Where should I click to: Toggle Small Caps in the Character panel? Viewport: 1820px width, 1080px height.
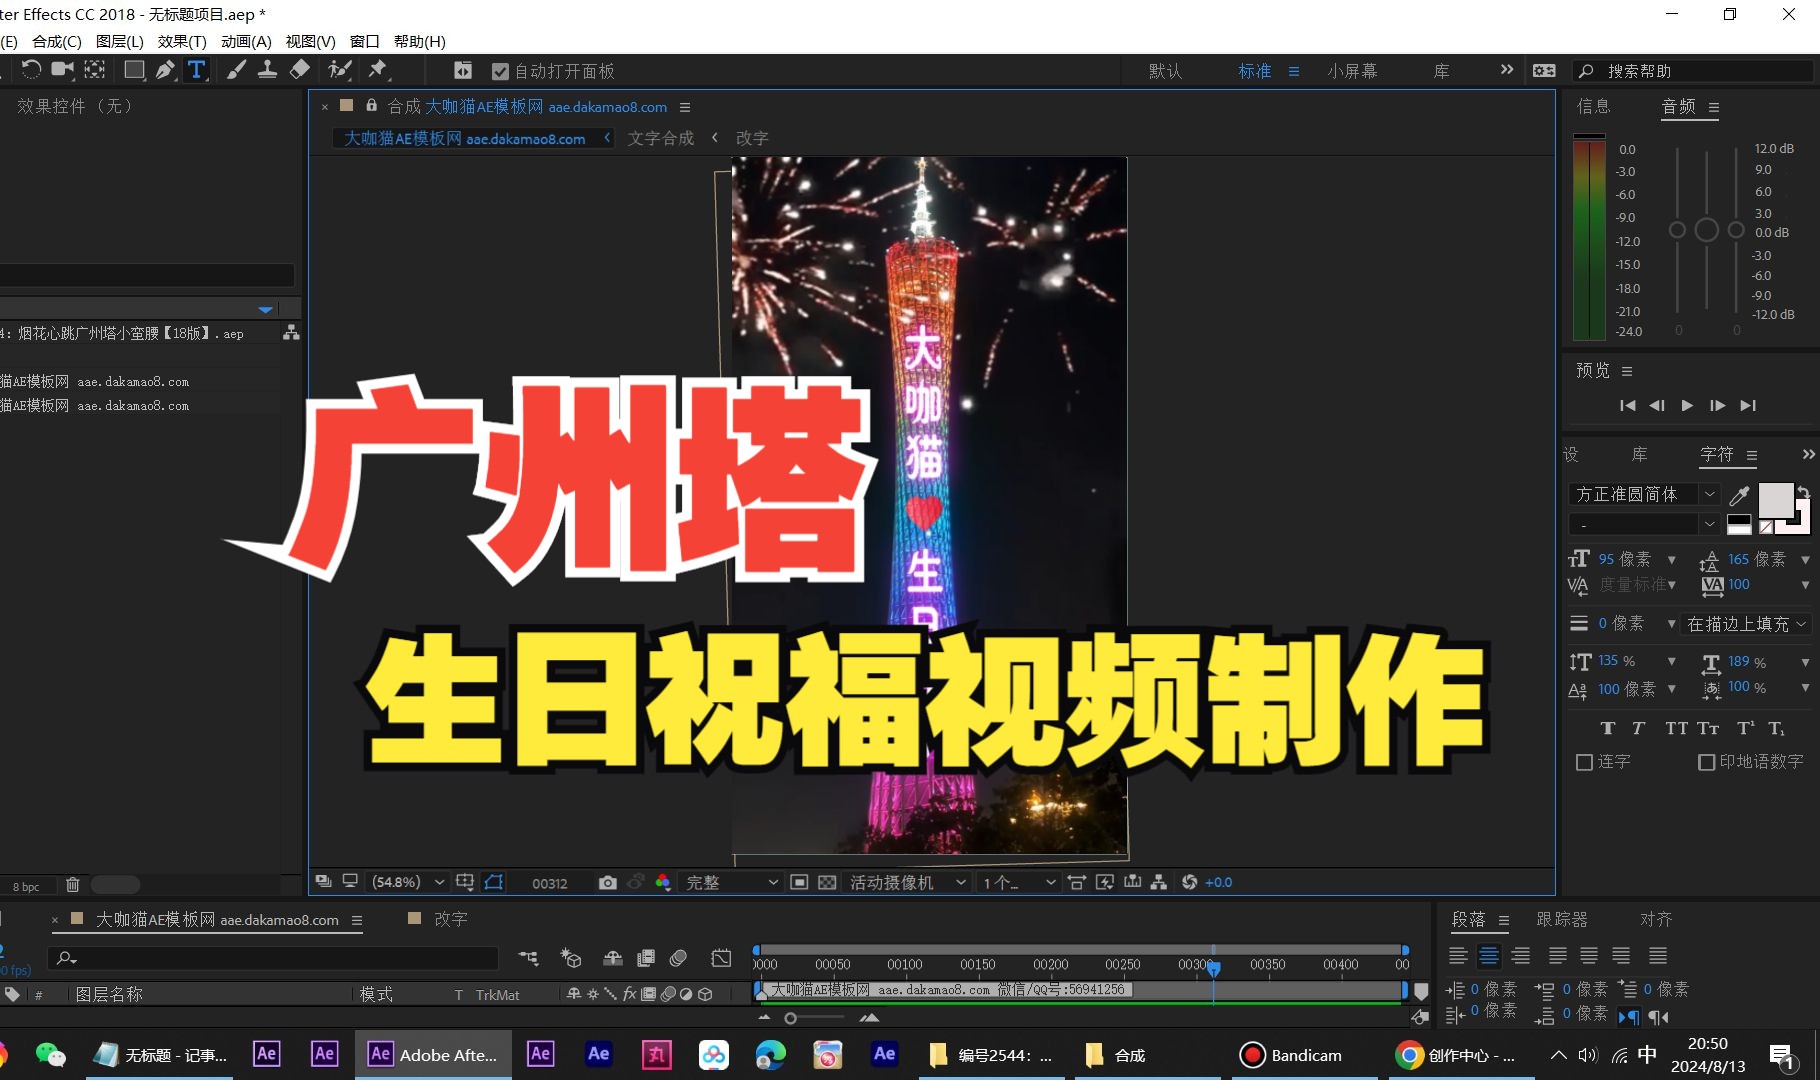point(1708,728)
